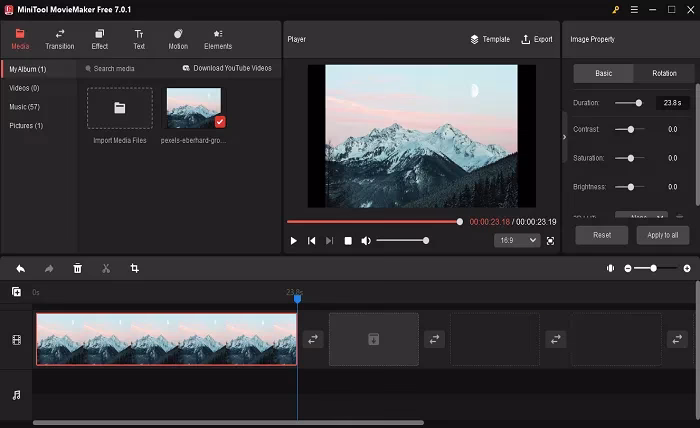Click the Export button

(x=536, y=39)
